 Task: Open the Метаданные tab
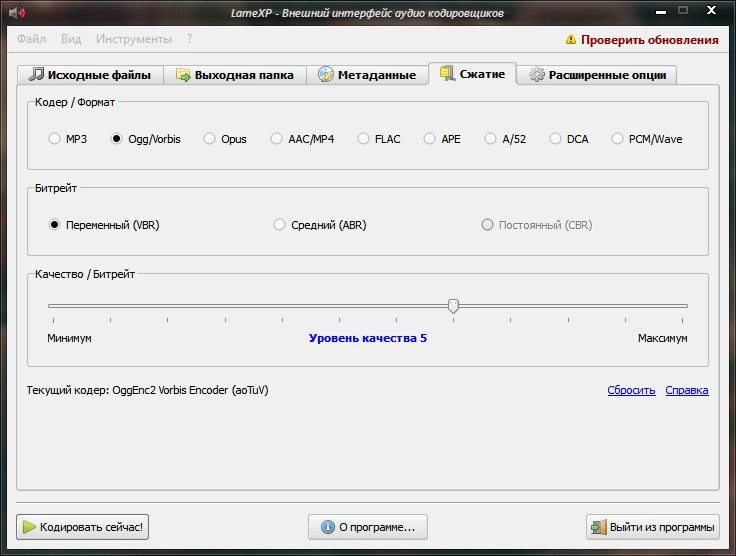pos(368,75)
